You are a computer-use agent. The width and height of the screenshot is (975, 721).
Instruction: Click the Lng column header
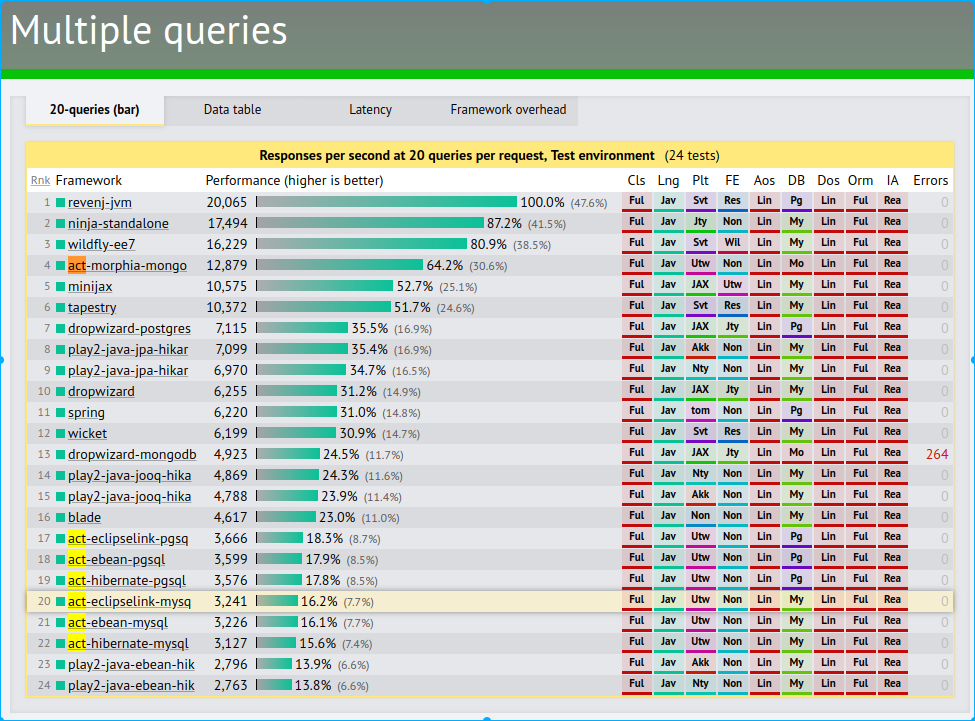click(x=668, y=181)
